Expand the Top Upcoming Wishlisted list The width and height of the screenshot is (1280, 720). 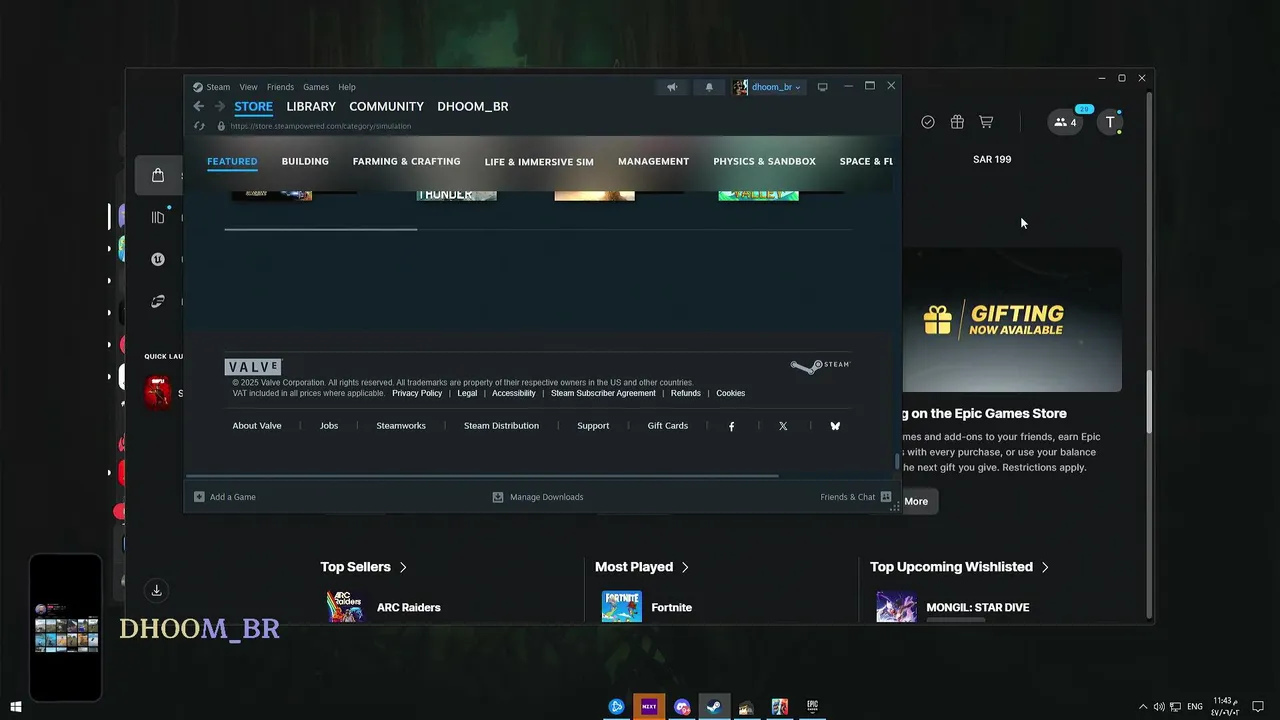point(960,567)
